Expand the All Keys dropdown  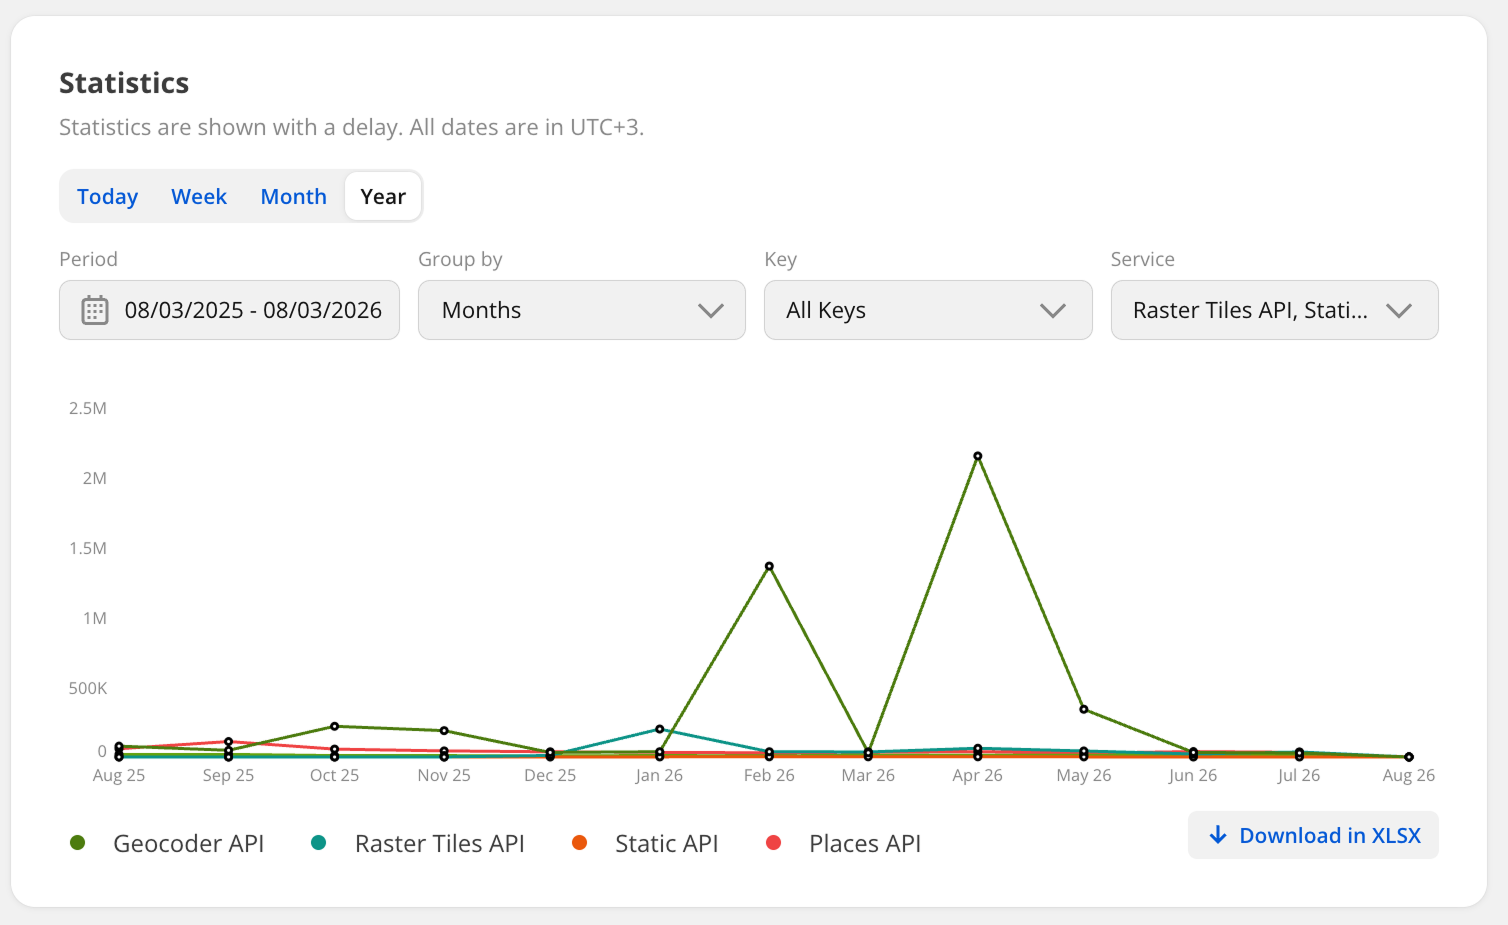(928, 310)
